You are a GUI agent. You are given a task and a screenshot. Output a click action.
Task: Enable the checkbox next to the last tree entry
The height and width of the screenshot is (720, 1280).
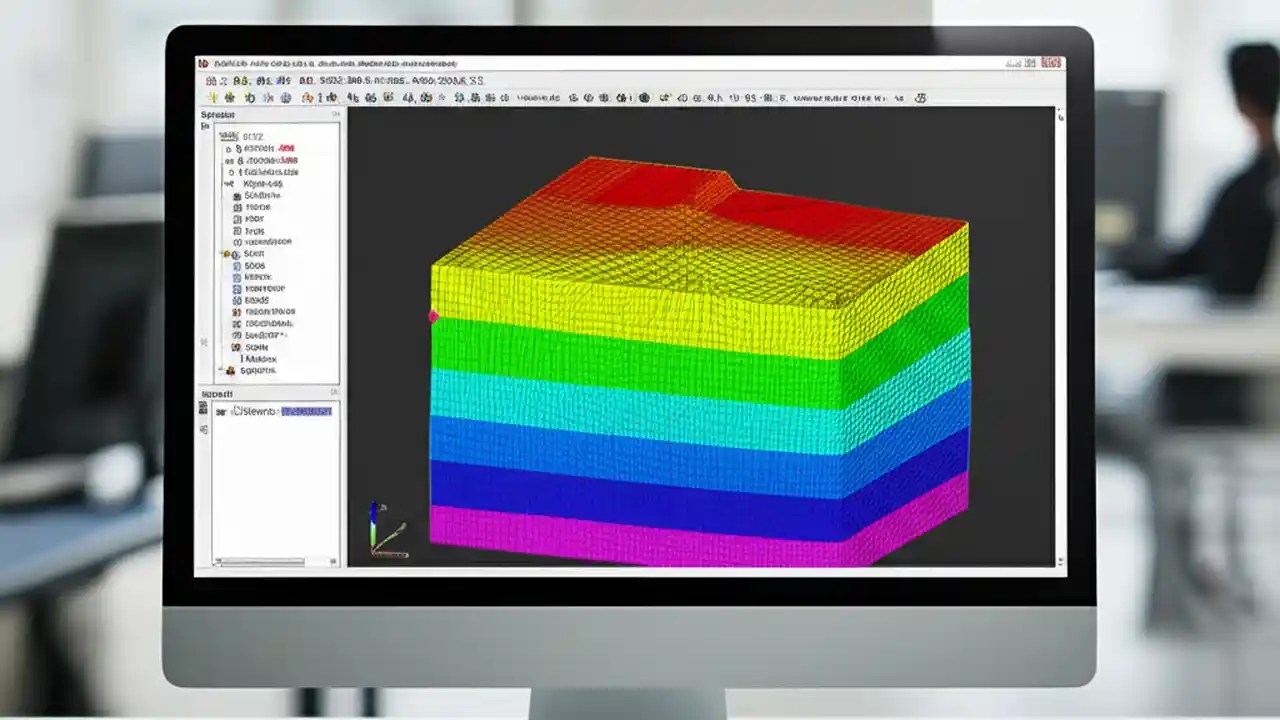pyautogui.click(x=220, y=370)
